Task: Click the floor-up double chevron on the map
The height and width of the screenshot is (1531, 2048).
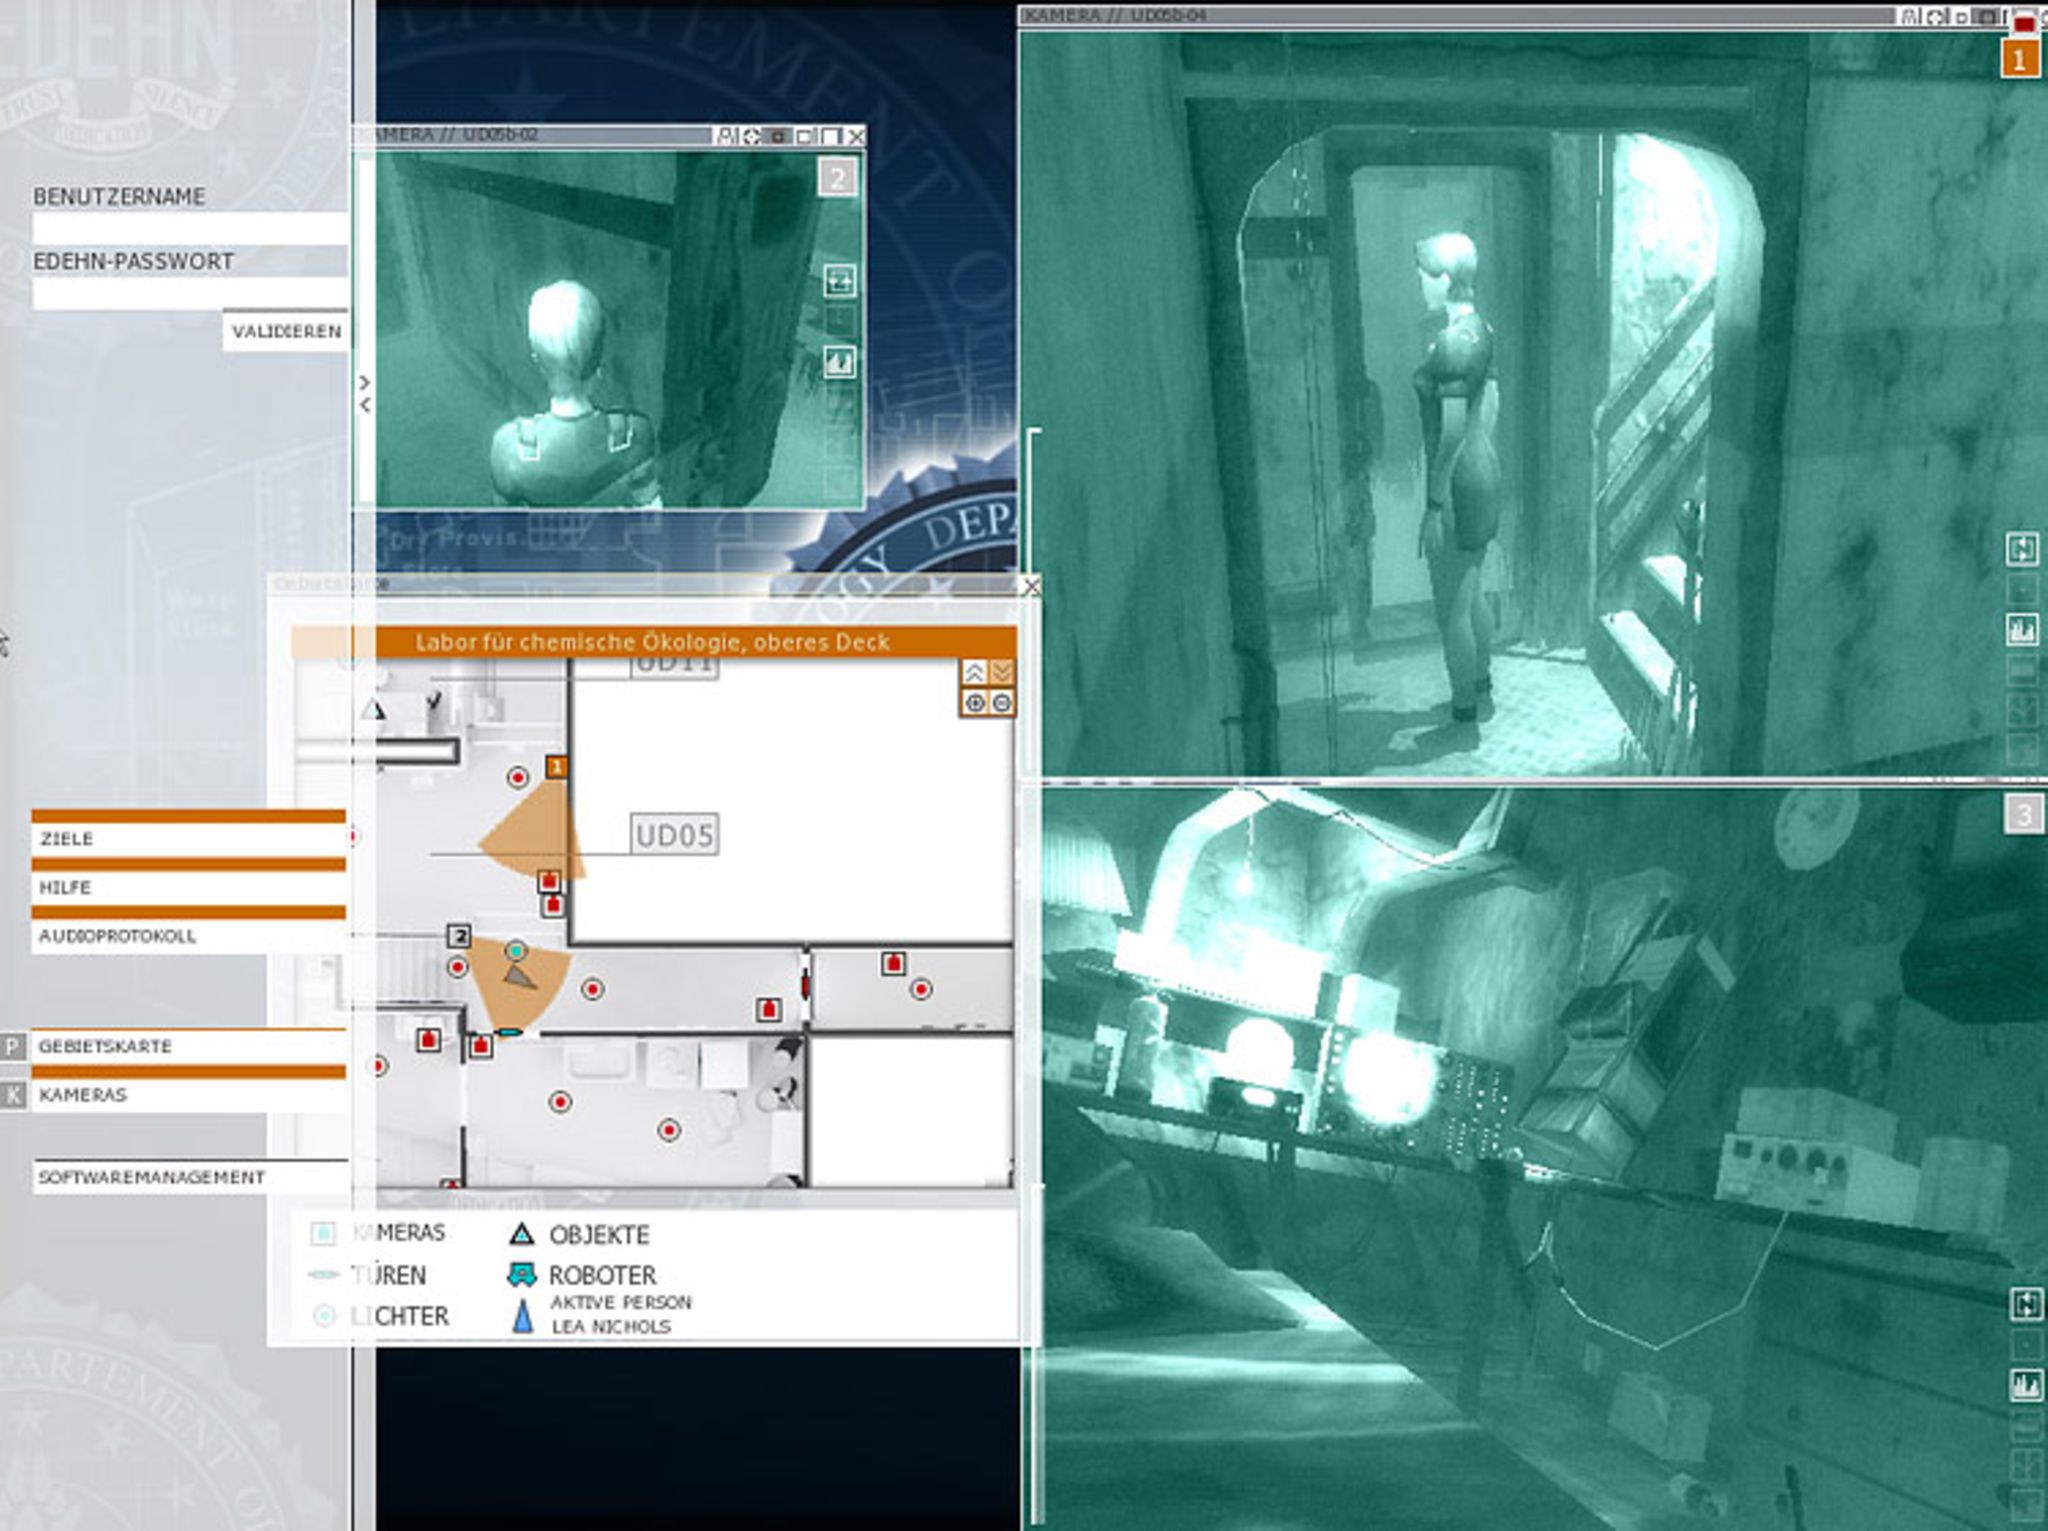Action: (974, 672)
